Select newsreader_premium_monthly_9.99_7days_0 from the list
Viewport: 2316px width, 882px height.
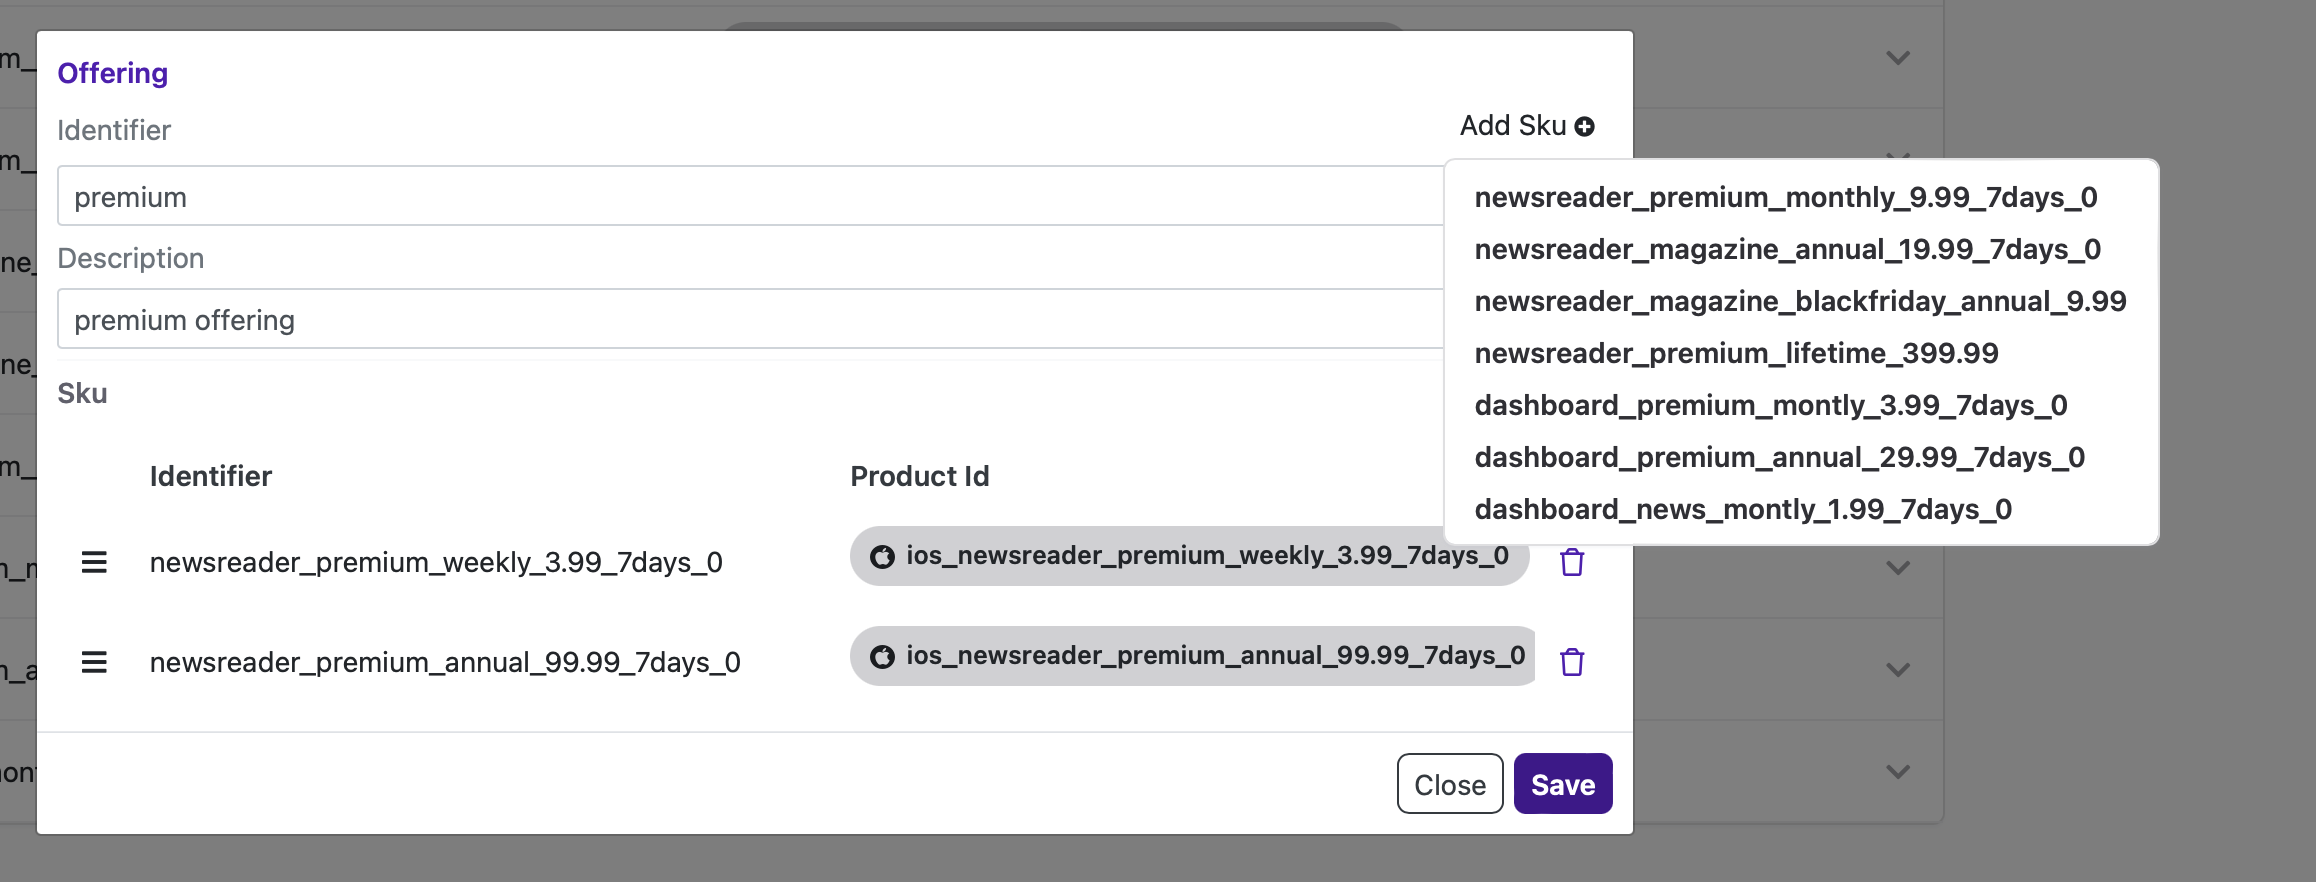(1785, 197)
